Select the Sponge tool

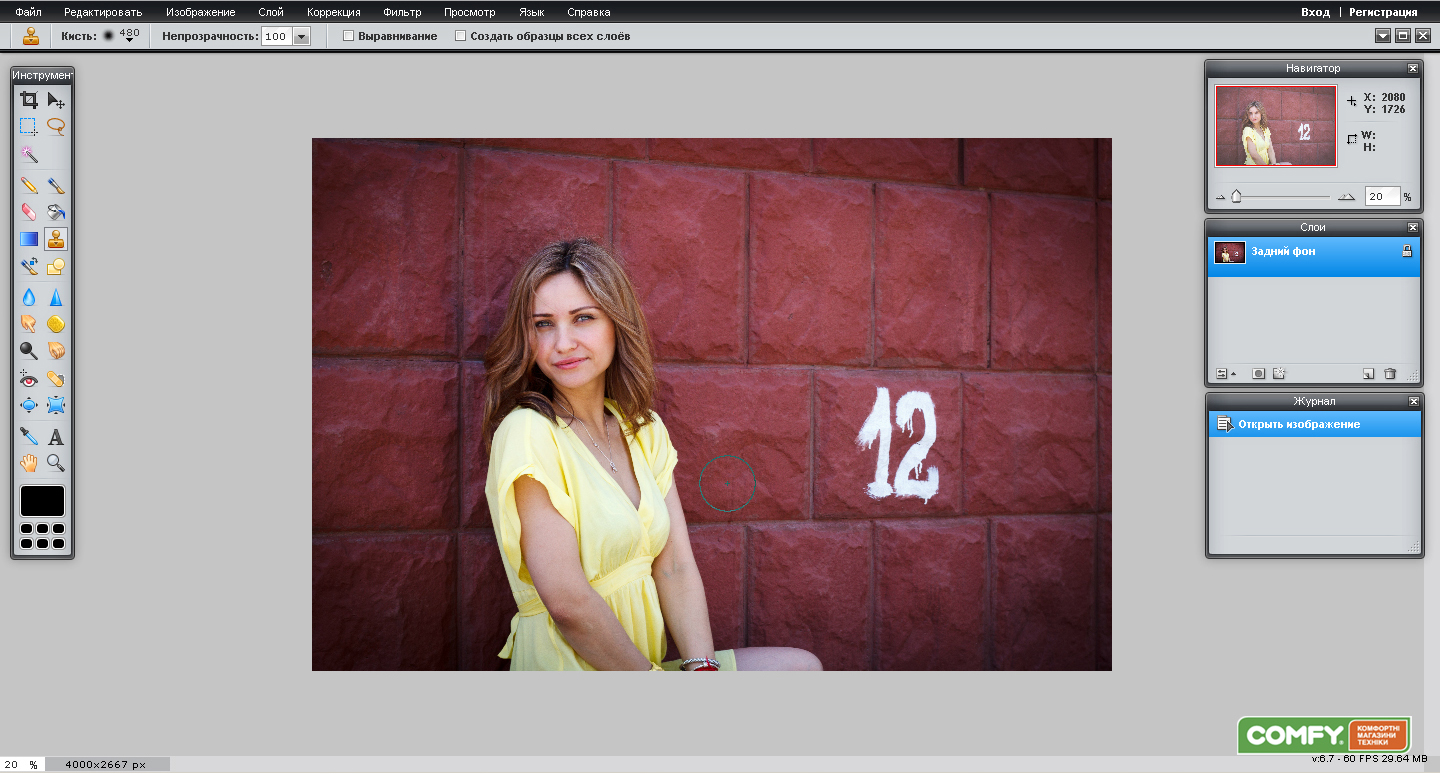point(56,324)
